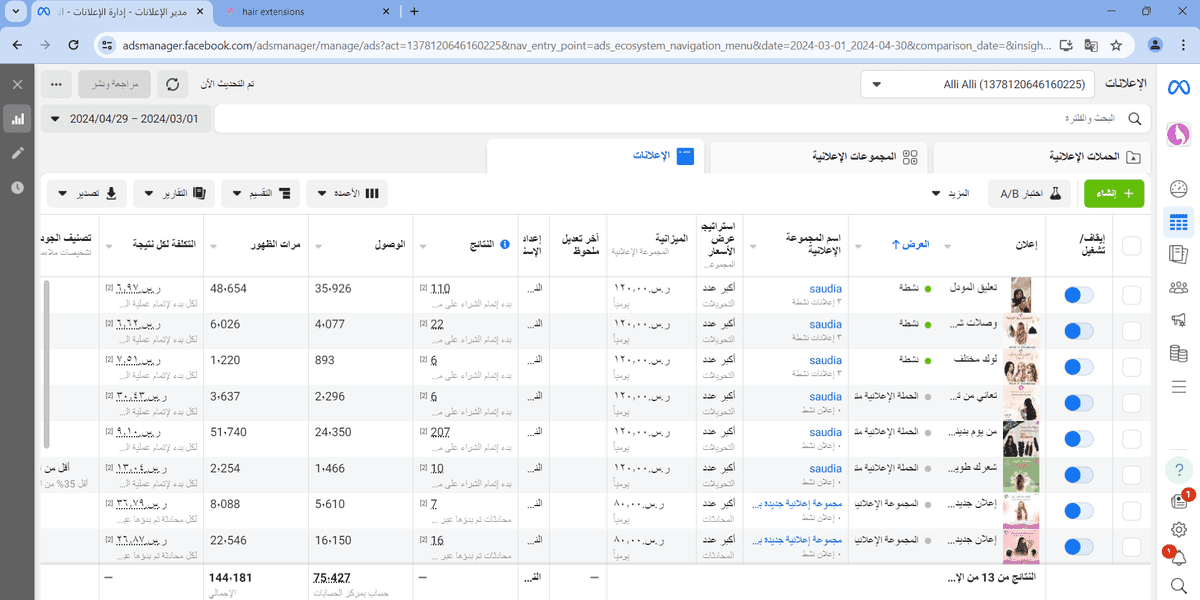Image resolution: width=1200 pixels, height=600 pixels.
Task: Open the saudia ad set link in first row
Action: pos(825,288)
